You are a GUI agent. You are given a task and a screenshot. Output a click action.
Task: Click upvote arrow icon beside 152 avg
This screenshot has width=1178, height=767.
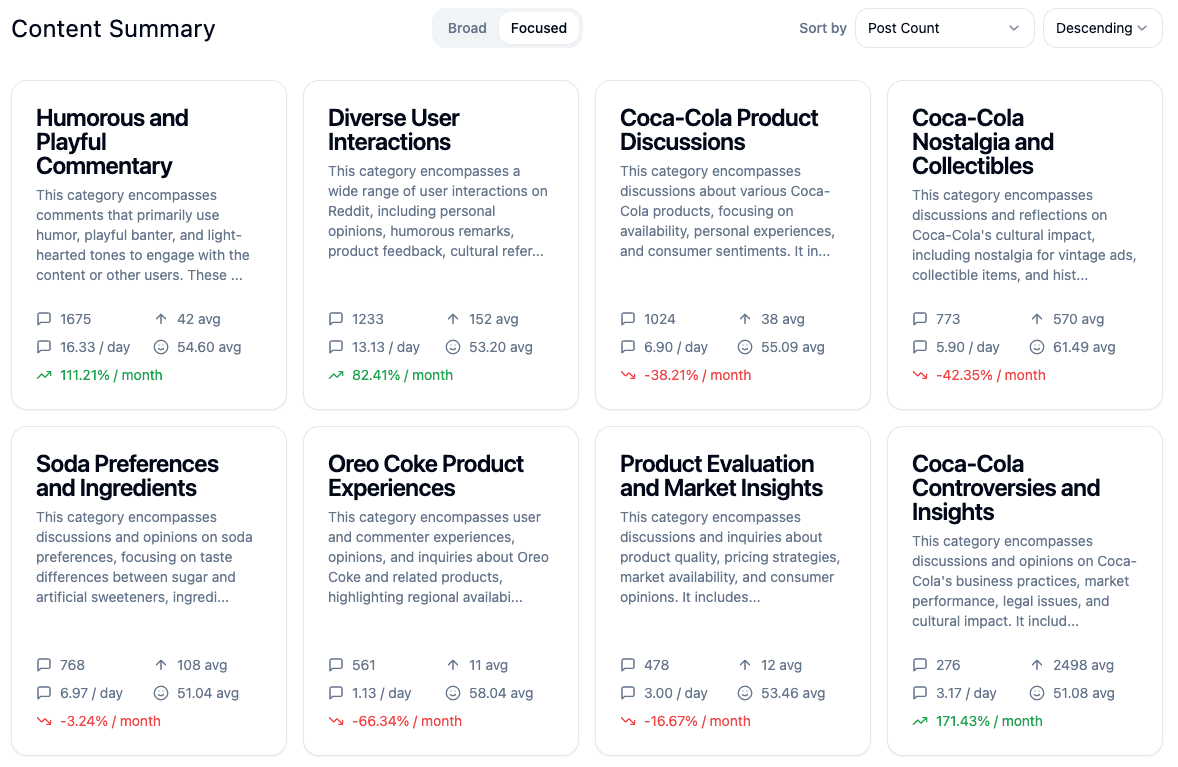click(x=453, y=319)
